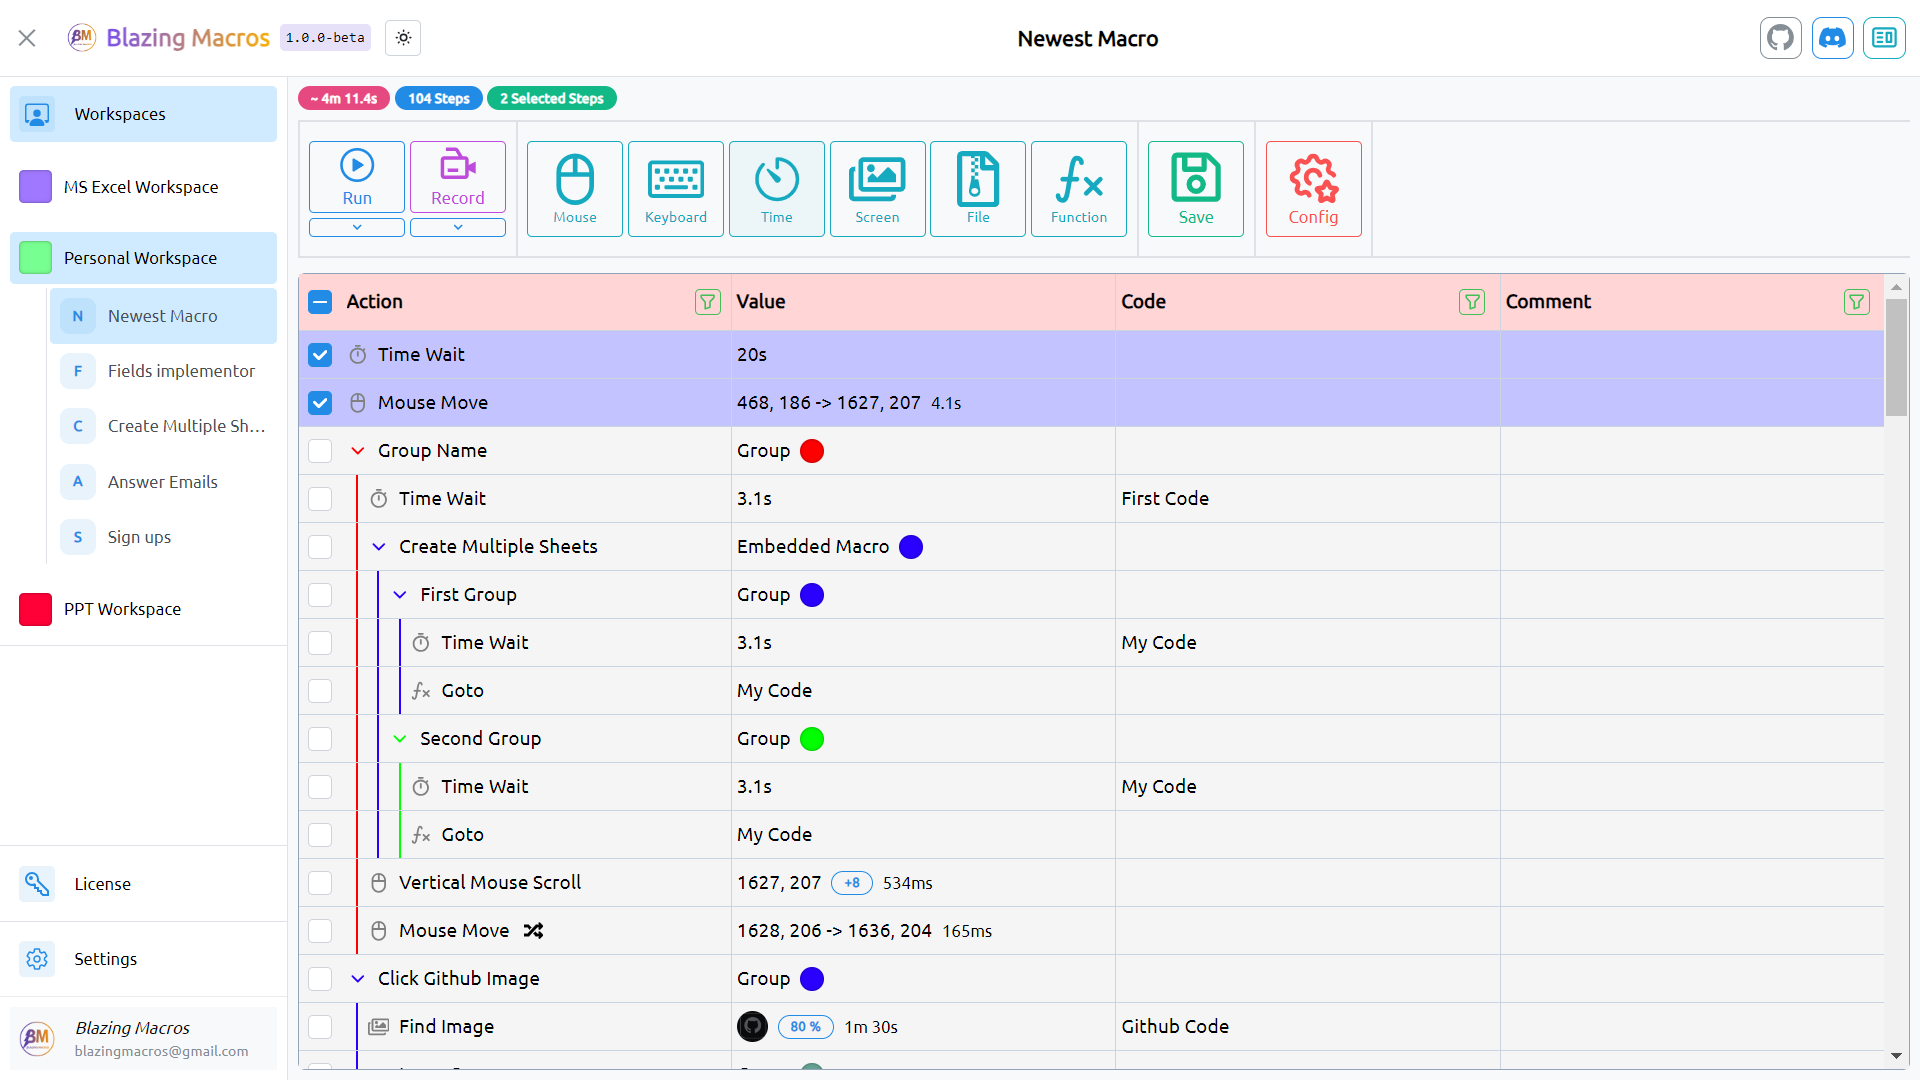Close the sidebar with the X icon

point(27,38)
